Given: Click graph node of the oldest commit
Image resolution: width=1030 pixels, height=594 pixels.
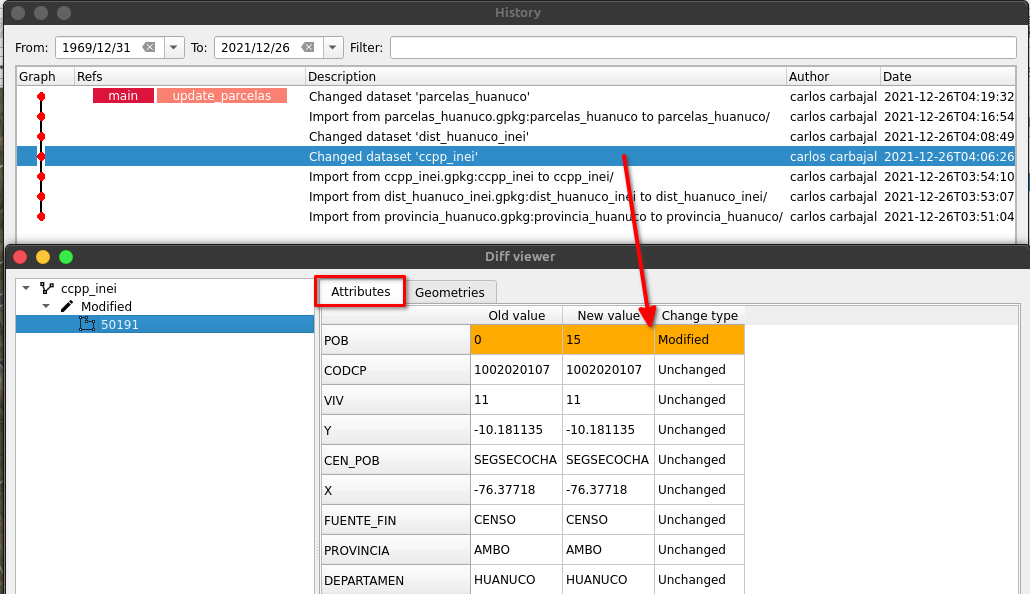Looking at the screenshot, I should (41, 217).
